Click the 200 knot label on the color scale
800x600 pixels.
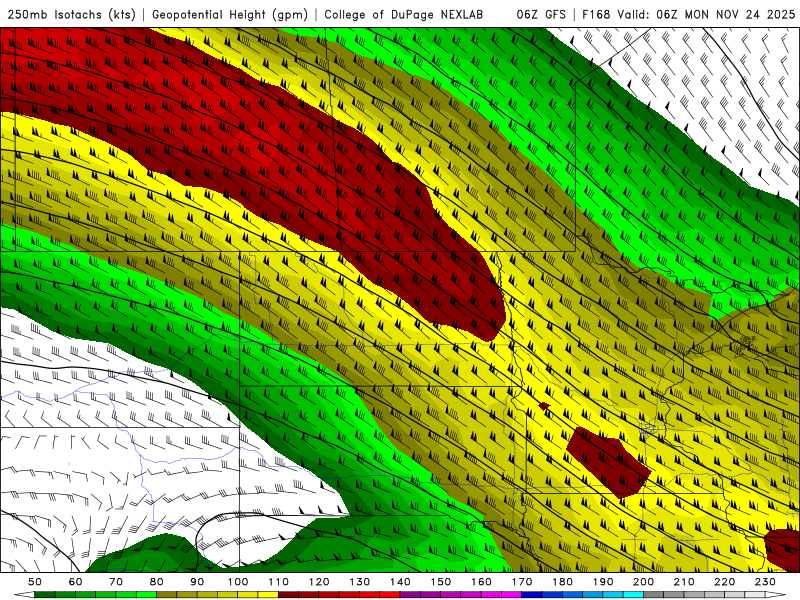[643, 582]
